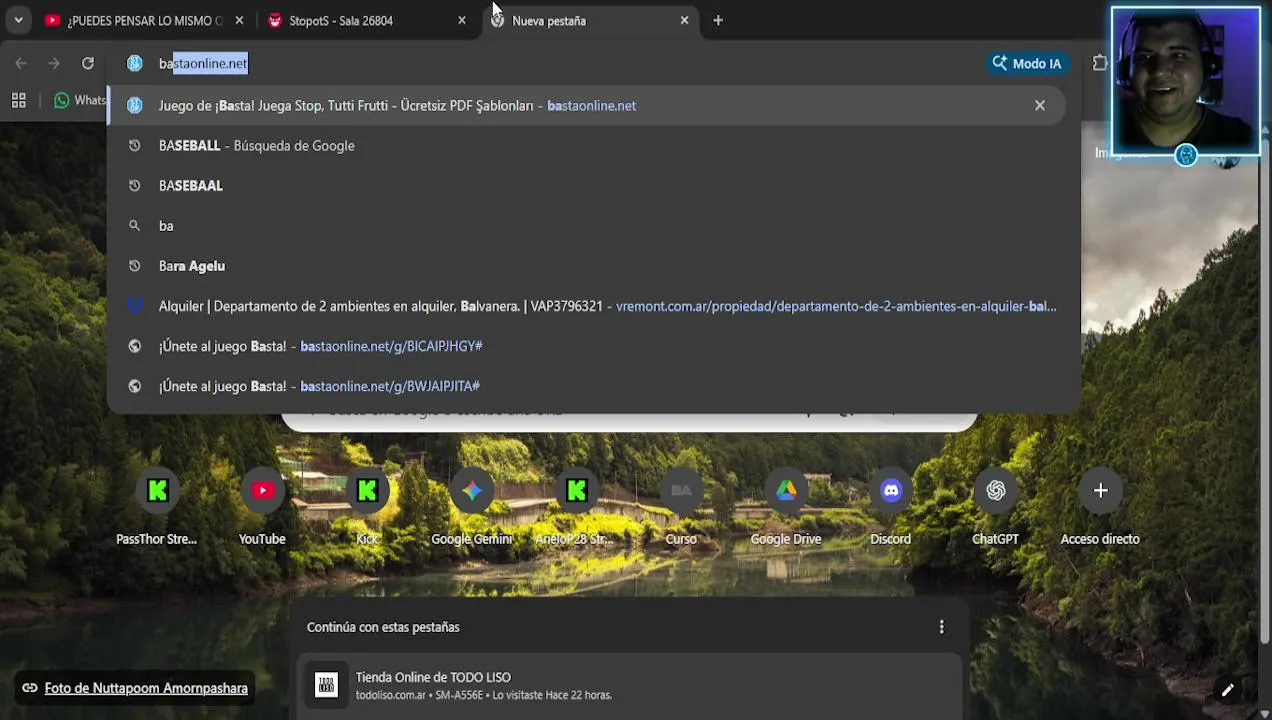Switch to the YouTube video tab
This screenshot has width=1272, height=720.
(x=142, y=20)
